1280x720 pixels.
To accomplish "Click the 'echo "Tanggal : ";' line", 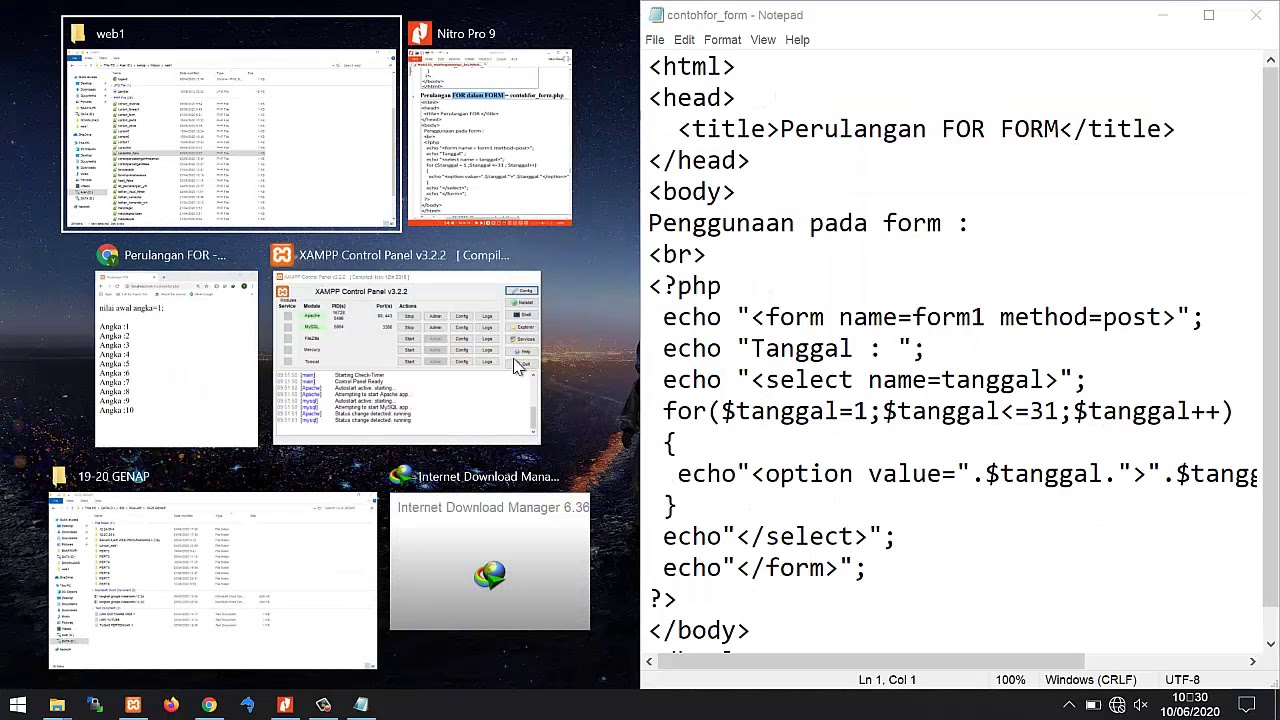I will click(793, 348).
